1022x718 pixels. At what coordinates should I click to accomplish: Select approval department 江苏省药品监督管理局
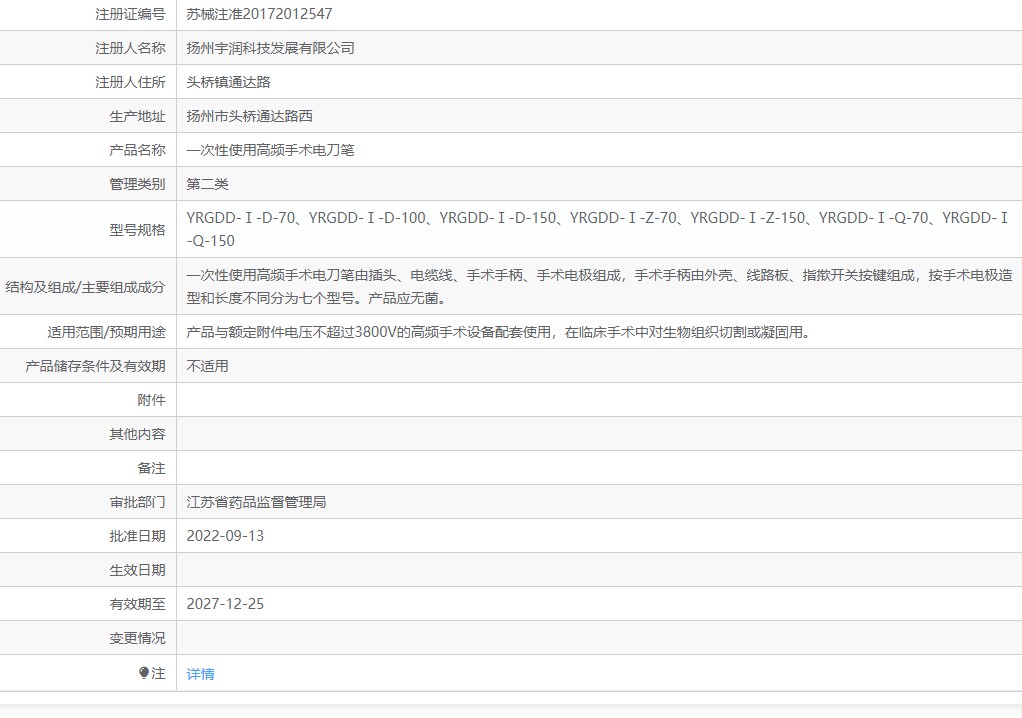pyautogui.click(x=256, y=502)
